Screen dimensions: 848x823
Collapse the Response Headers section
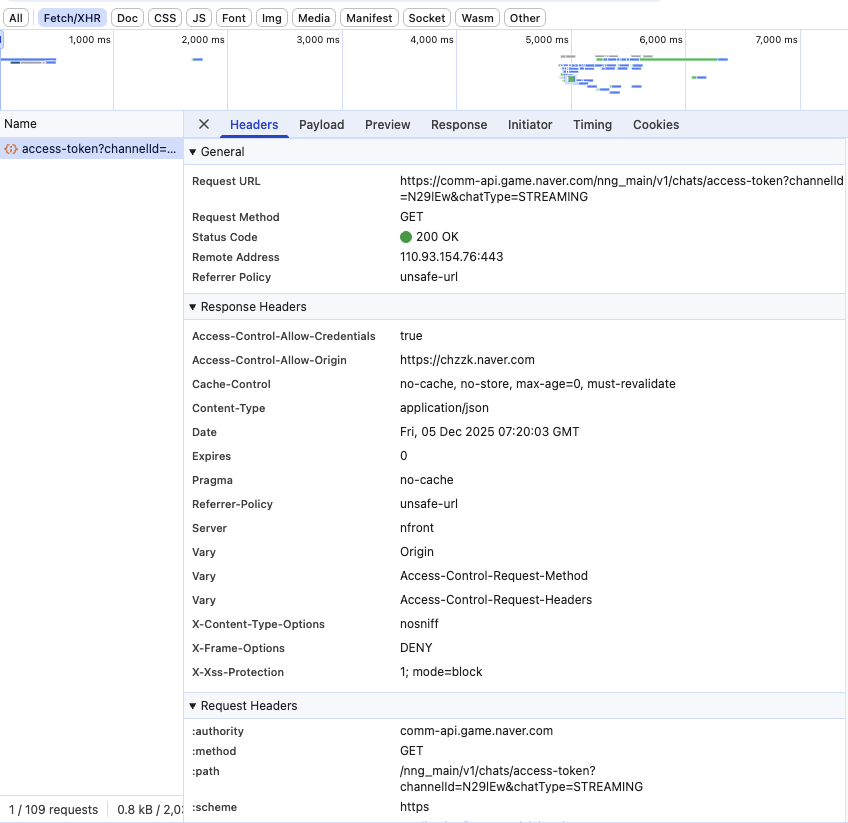click(193, 307)
